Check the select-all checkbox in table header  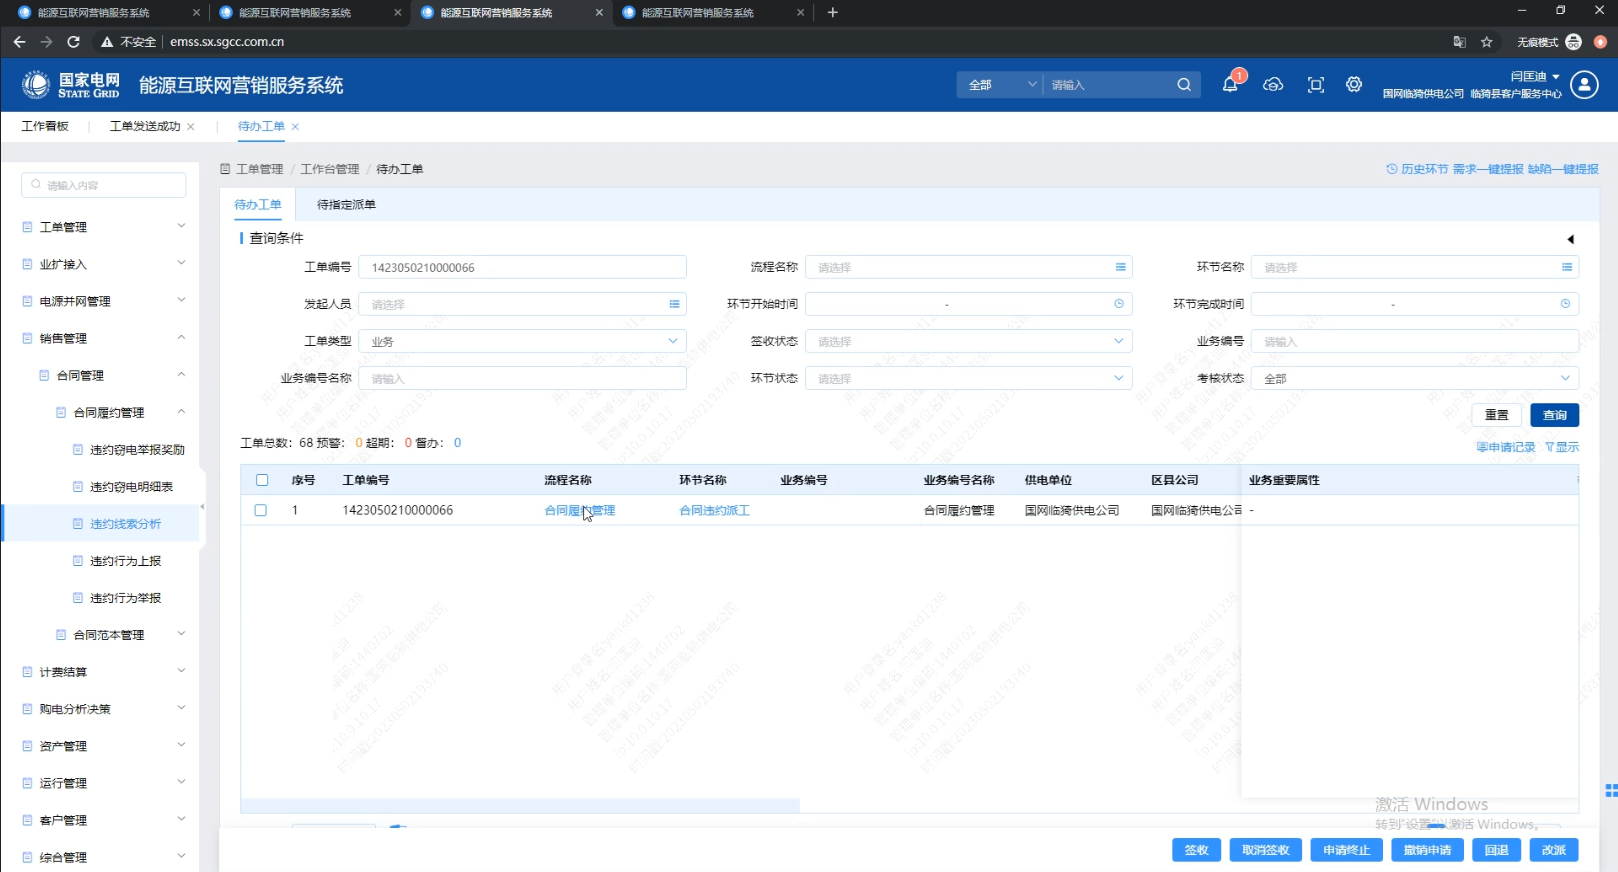point(262,480)
